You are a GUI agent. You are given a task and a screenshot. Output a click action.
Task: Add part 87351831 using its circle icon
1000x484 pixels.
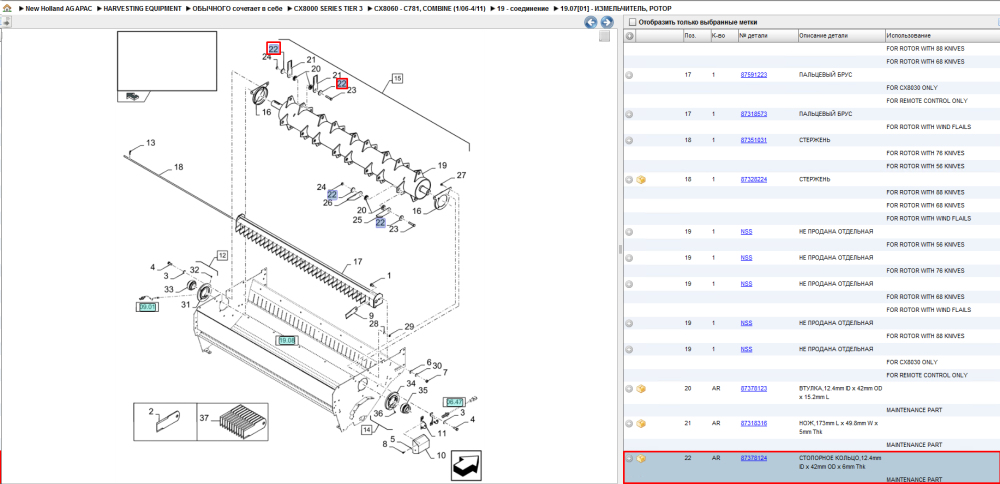629,140
